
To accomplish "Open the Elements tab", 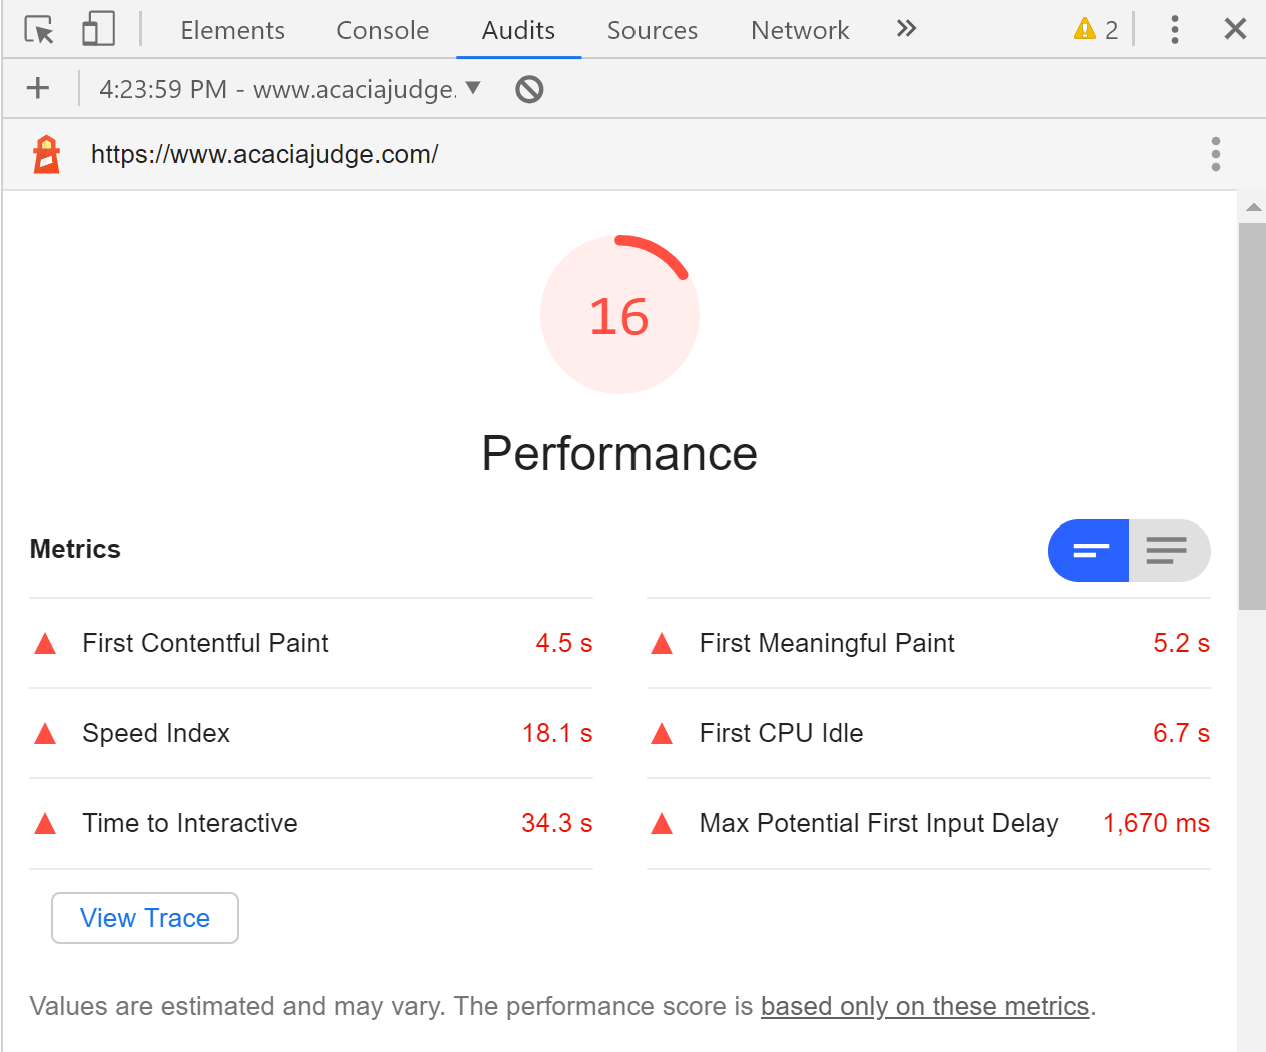I will pyautogui.click(x=232, y=30).
